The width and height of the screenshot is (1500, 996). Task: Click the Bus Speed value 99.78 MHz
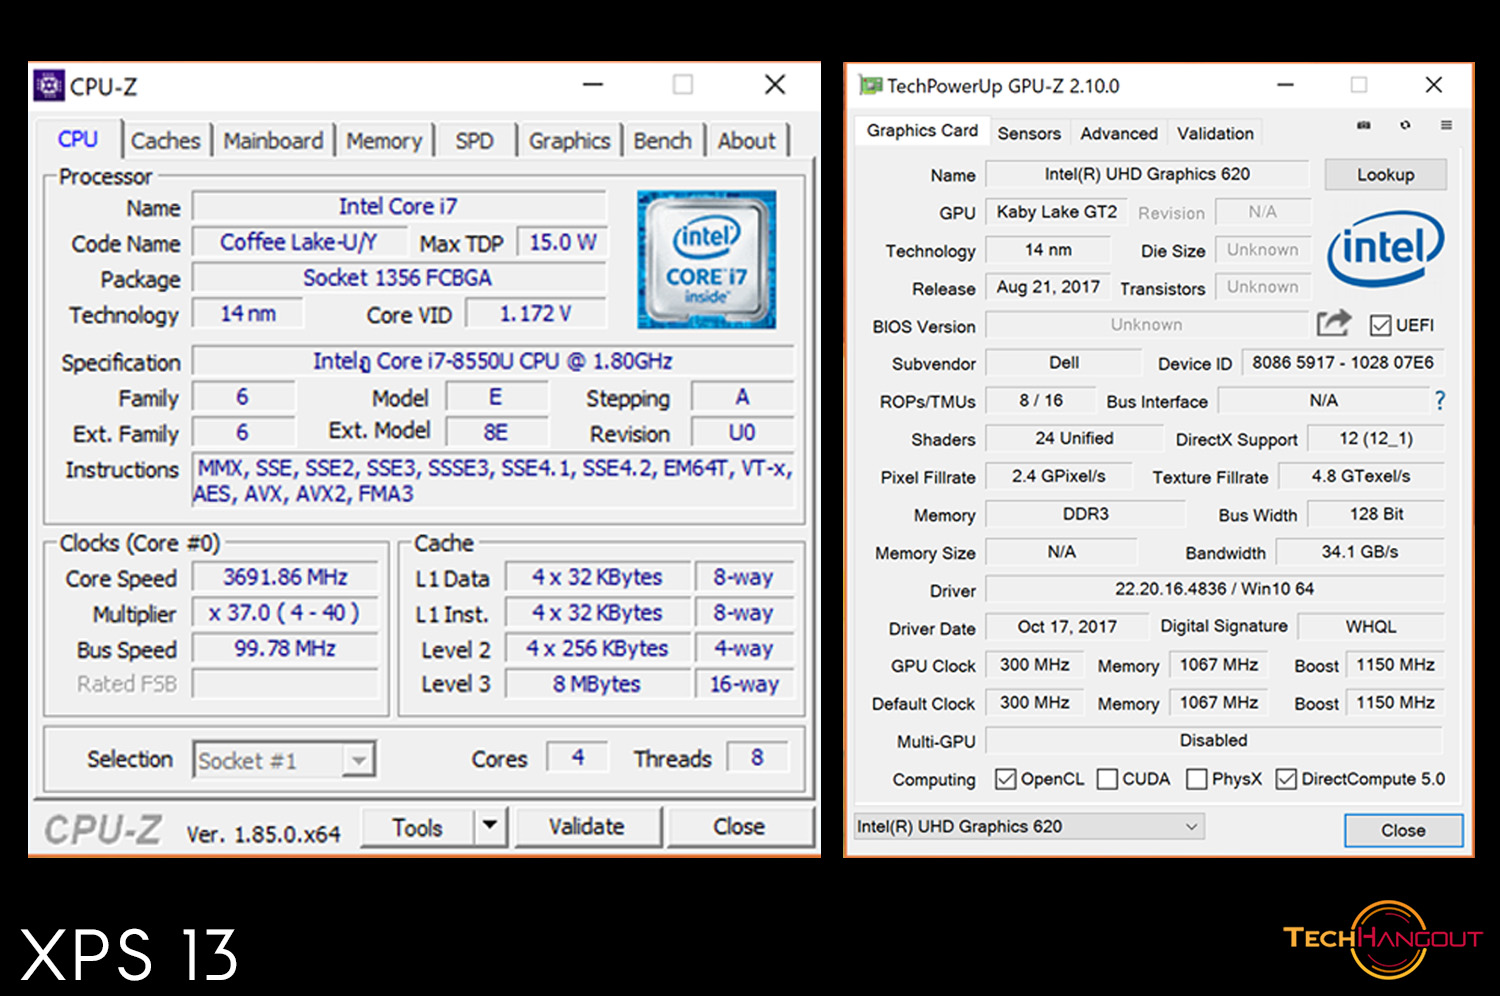[285, 649]
